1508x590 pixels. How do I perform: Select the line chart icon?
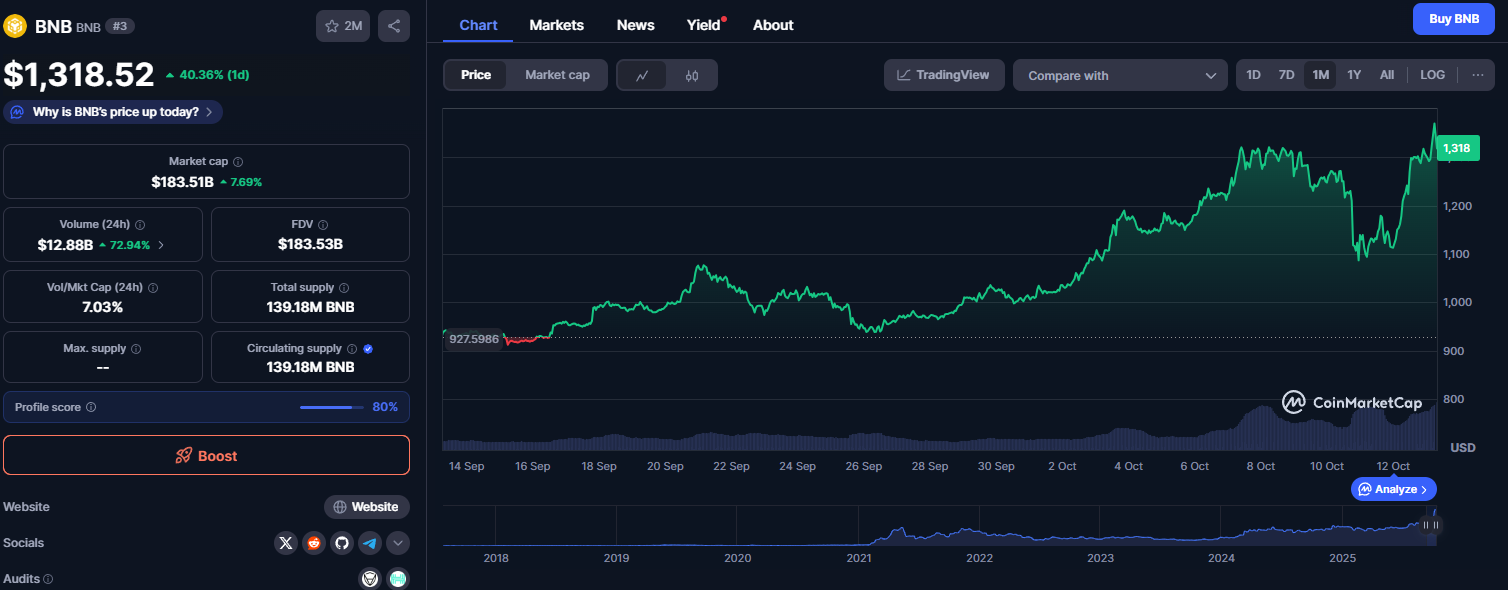coord(642,75)
